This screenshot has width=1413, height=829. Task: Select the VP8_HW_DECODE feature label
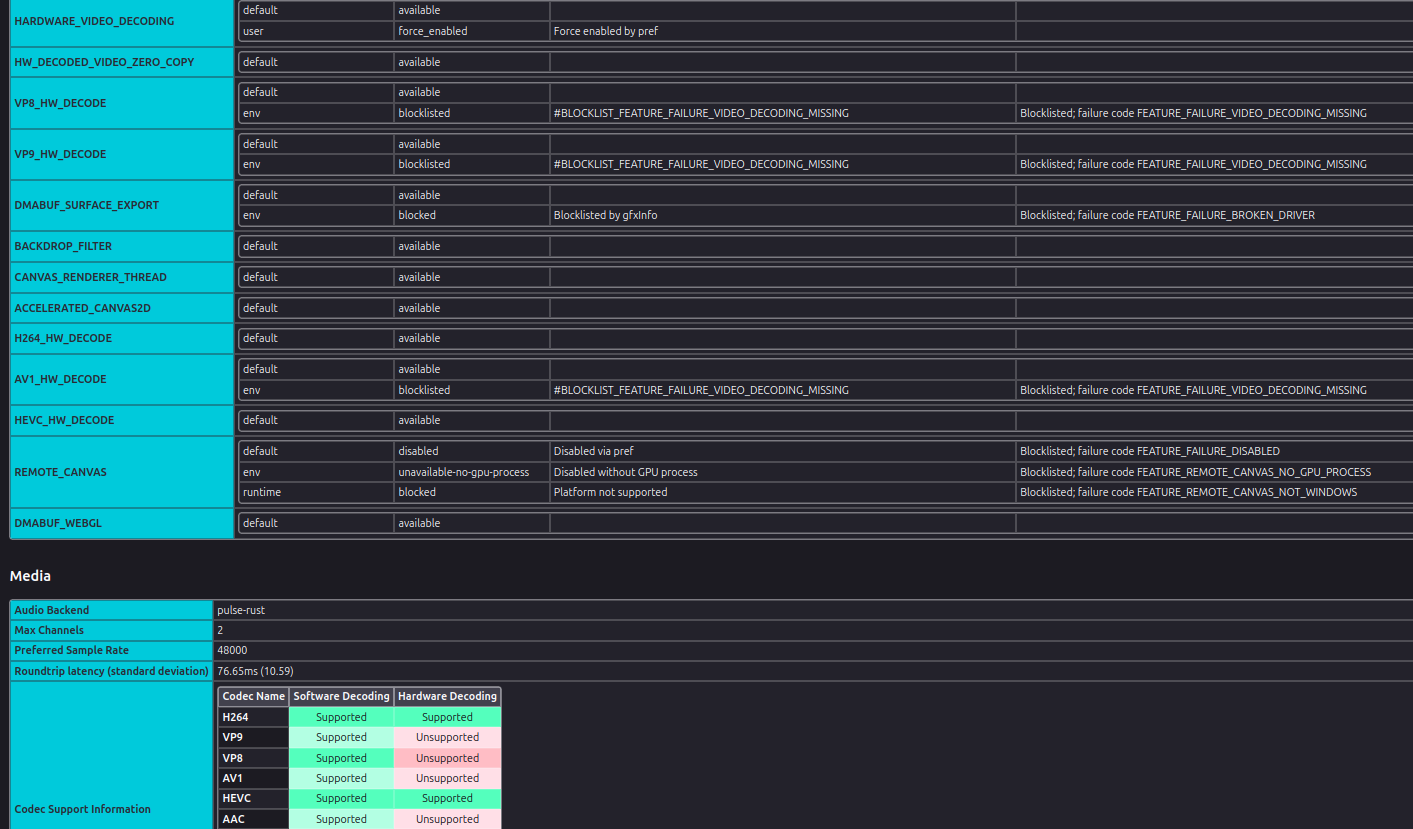coord(60,103)
